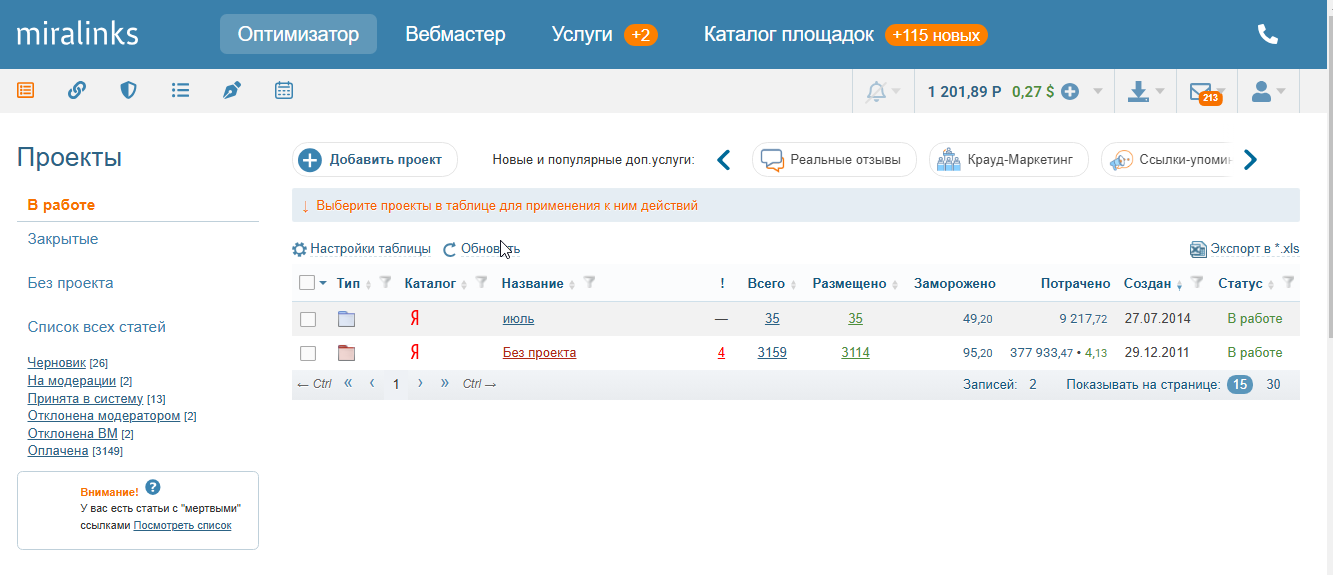The width and height of the screenshot is (1333, 575).
Task: Expand the select-all checkbox dropdown arrow
Action: pyautogui.click(x=323, y=284)
